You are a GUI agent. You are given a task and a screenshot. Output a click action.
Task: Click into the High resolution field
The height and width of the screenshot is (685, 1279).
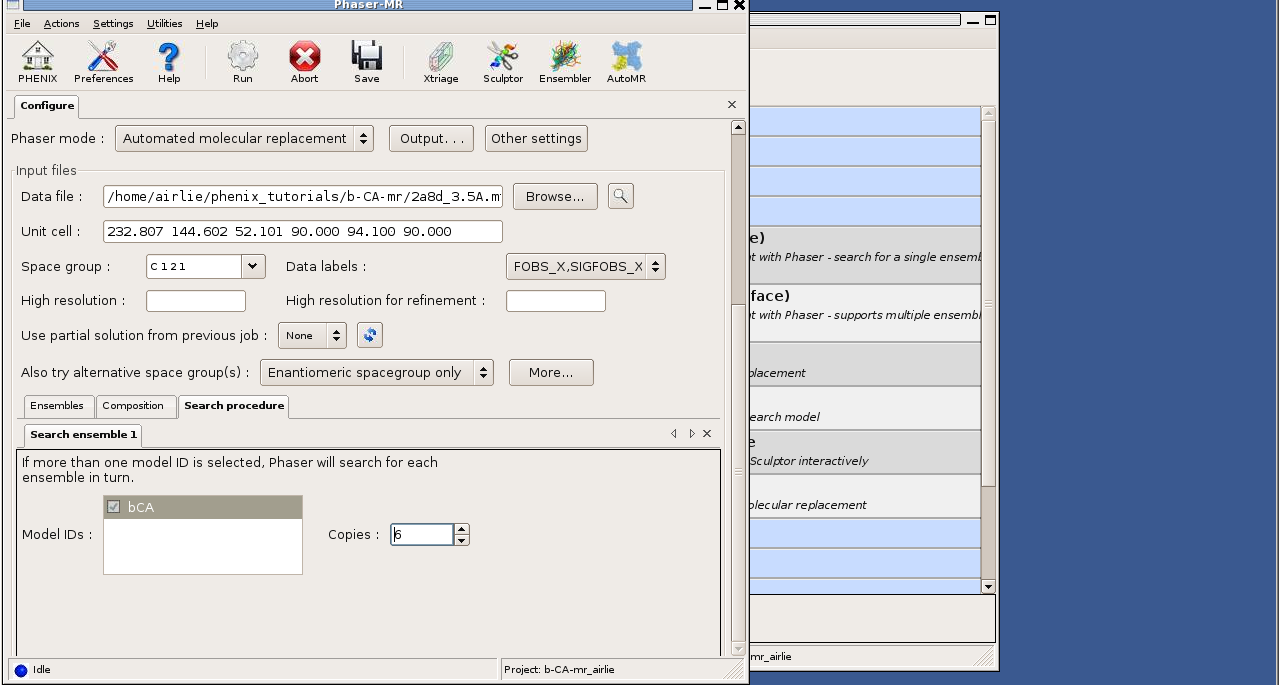(196, 301)
